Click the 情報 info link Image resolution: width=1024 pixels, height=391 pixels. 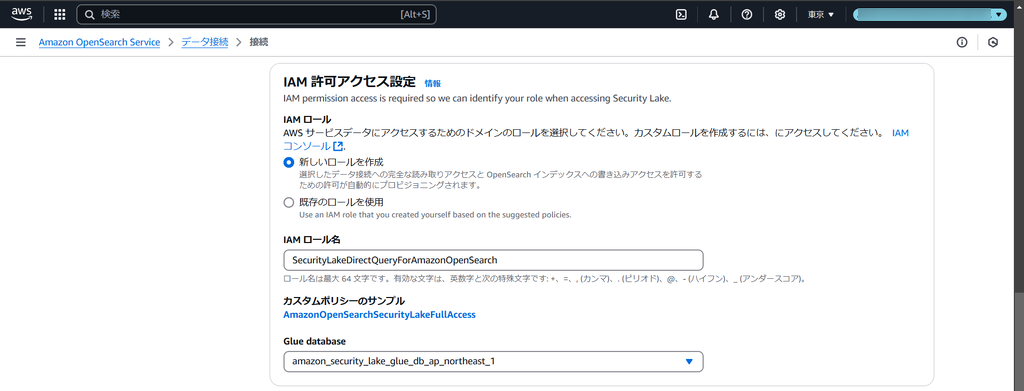point(432,84)
